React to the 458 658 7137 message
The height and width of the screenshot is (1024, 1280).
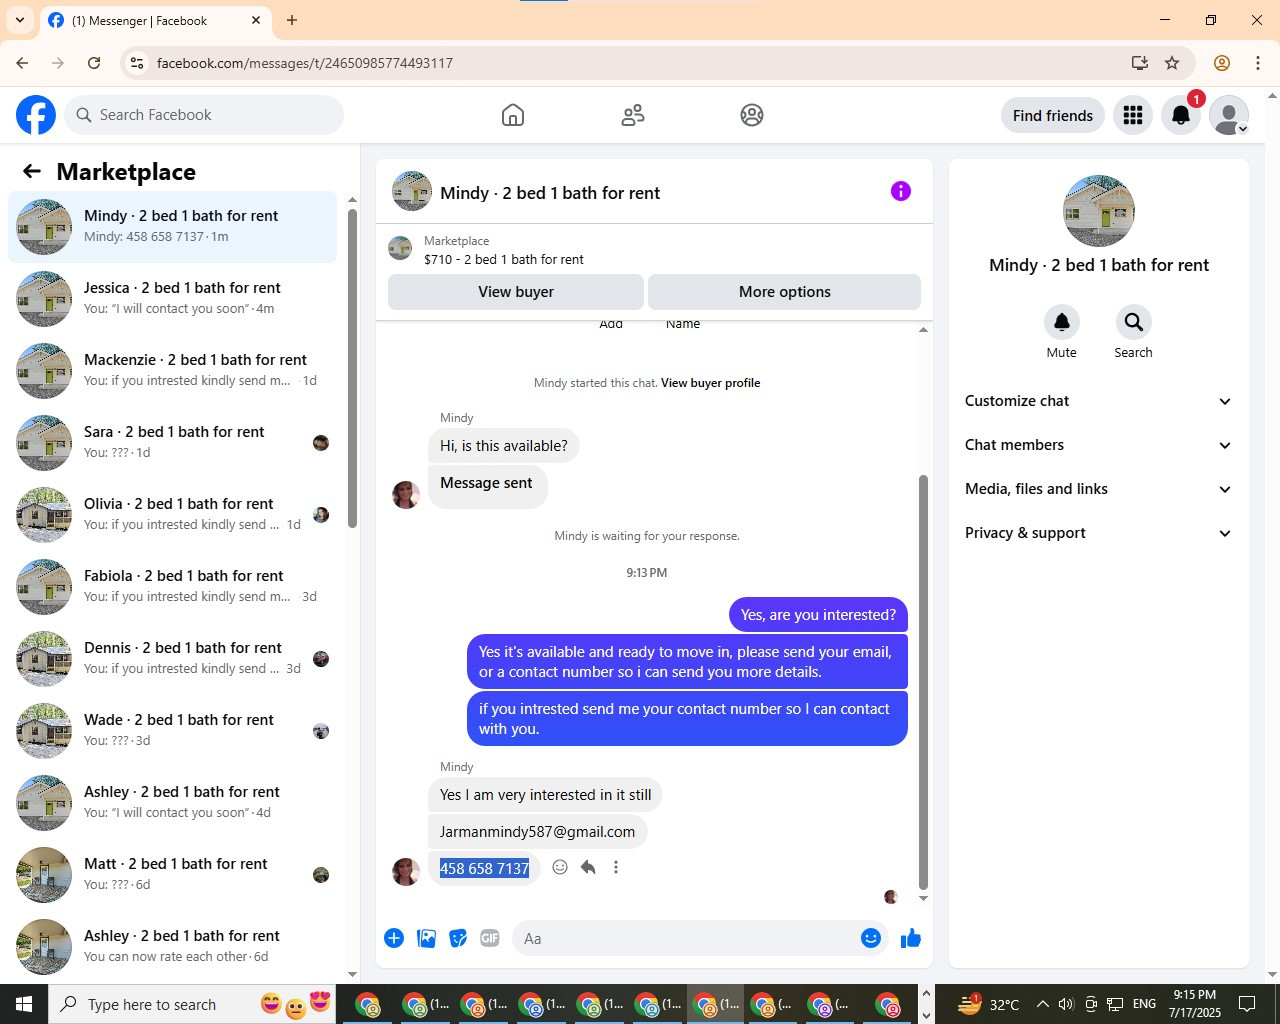point(560,867)
